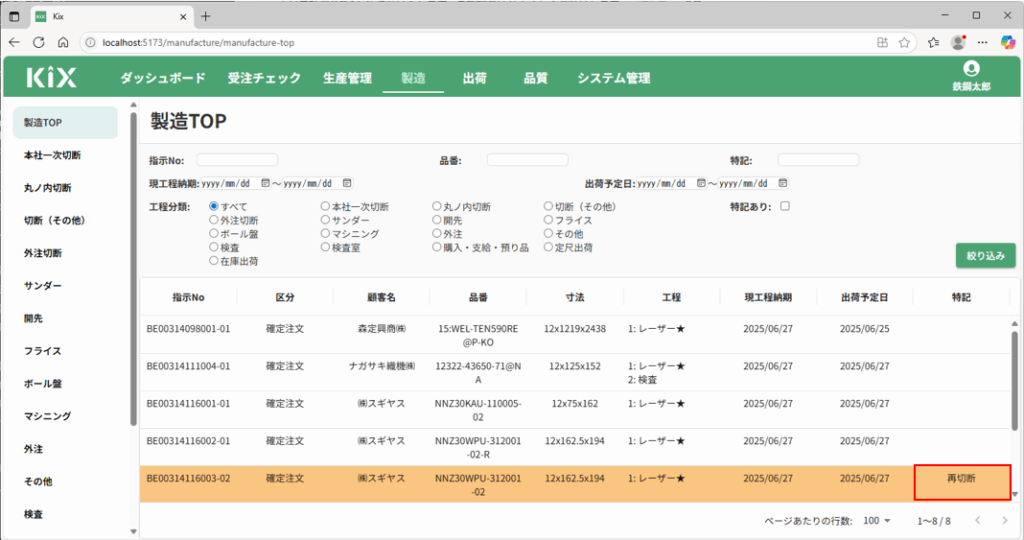Image resolution: width=1024 pixels, height=540 pixels.
Task: Go to next results page arrow
Action: pos(1004,520)
